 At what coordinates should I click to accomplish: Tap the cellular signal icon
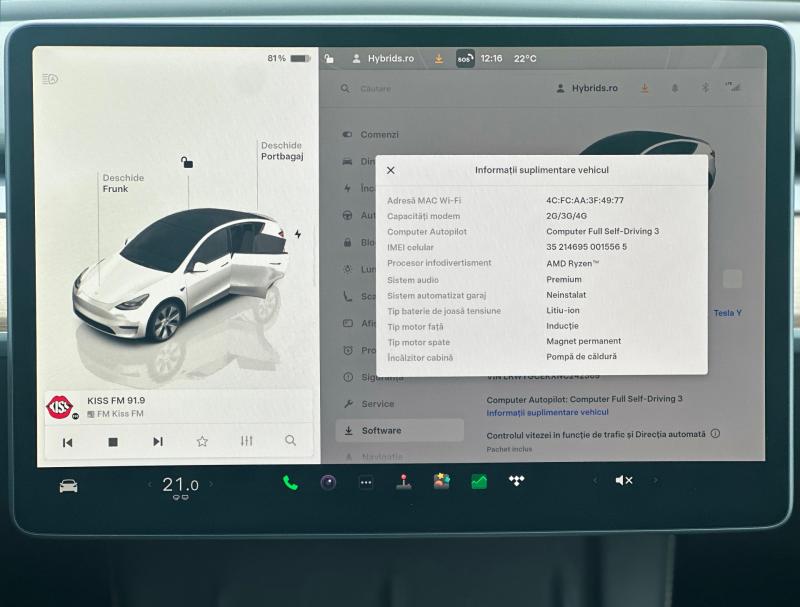[733, 87]
